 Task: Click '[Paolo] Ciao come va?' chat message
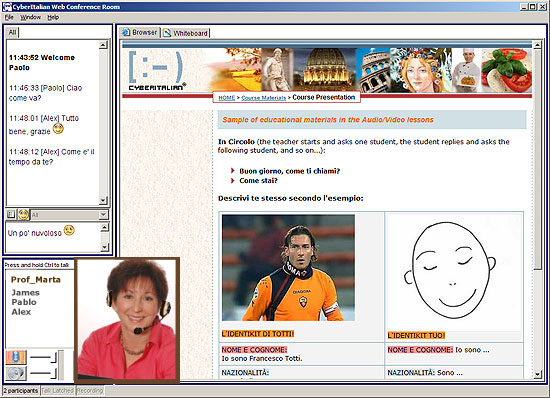45,93
